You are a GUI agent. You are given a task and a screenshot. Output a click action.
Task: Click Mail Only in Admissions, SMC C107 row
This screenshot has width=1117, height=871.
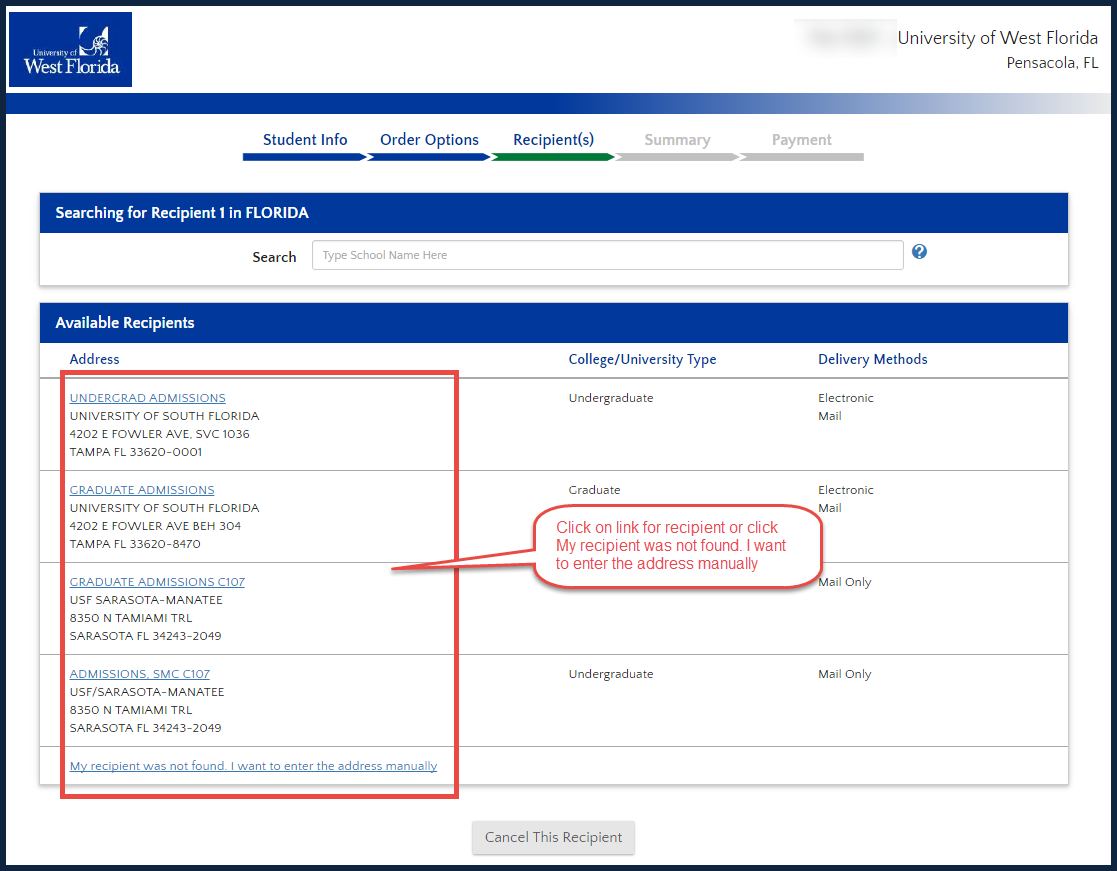[x=844, y=674]
